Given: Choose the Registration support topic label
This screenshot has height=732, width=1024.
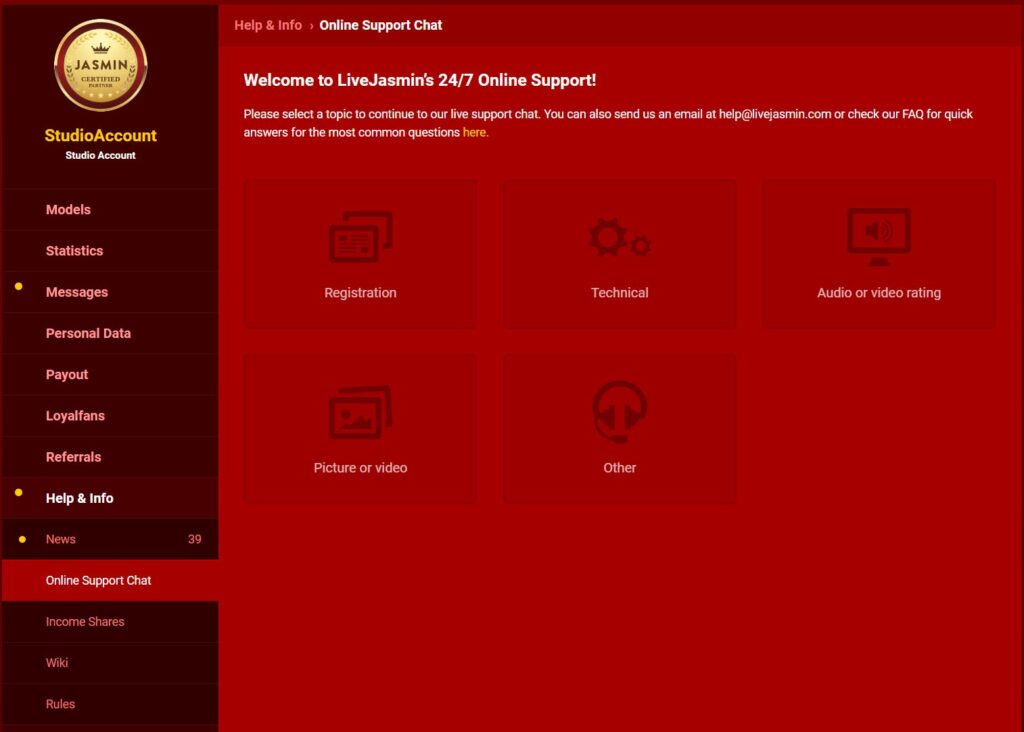Looking at the screenshot, I should click(360, 293).
